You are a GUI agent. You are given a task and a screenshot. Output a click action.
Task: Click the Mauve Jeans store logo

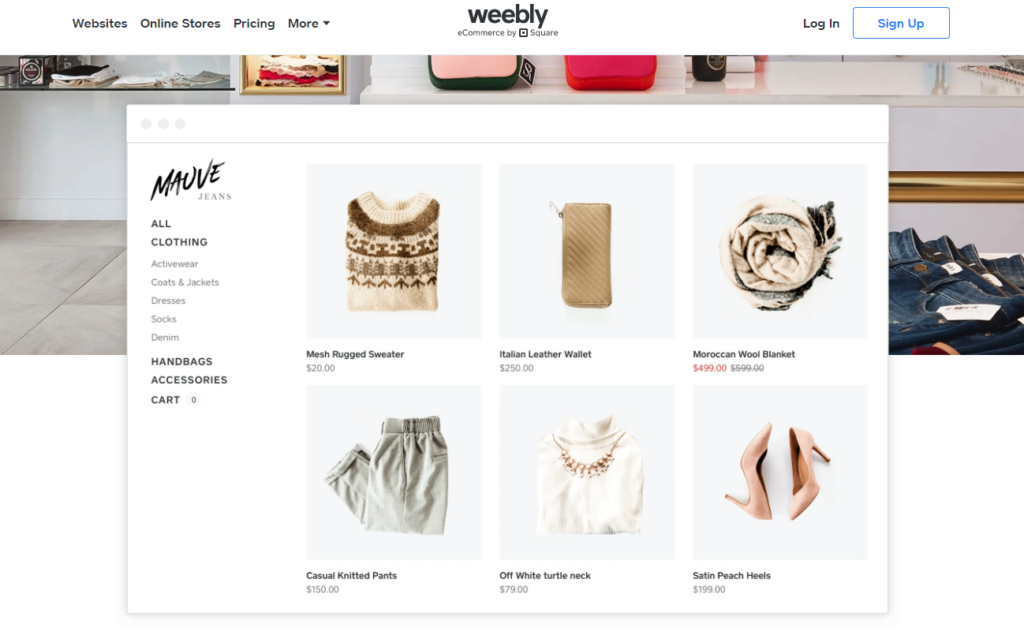(191, 180)
